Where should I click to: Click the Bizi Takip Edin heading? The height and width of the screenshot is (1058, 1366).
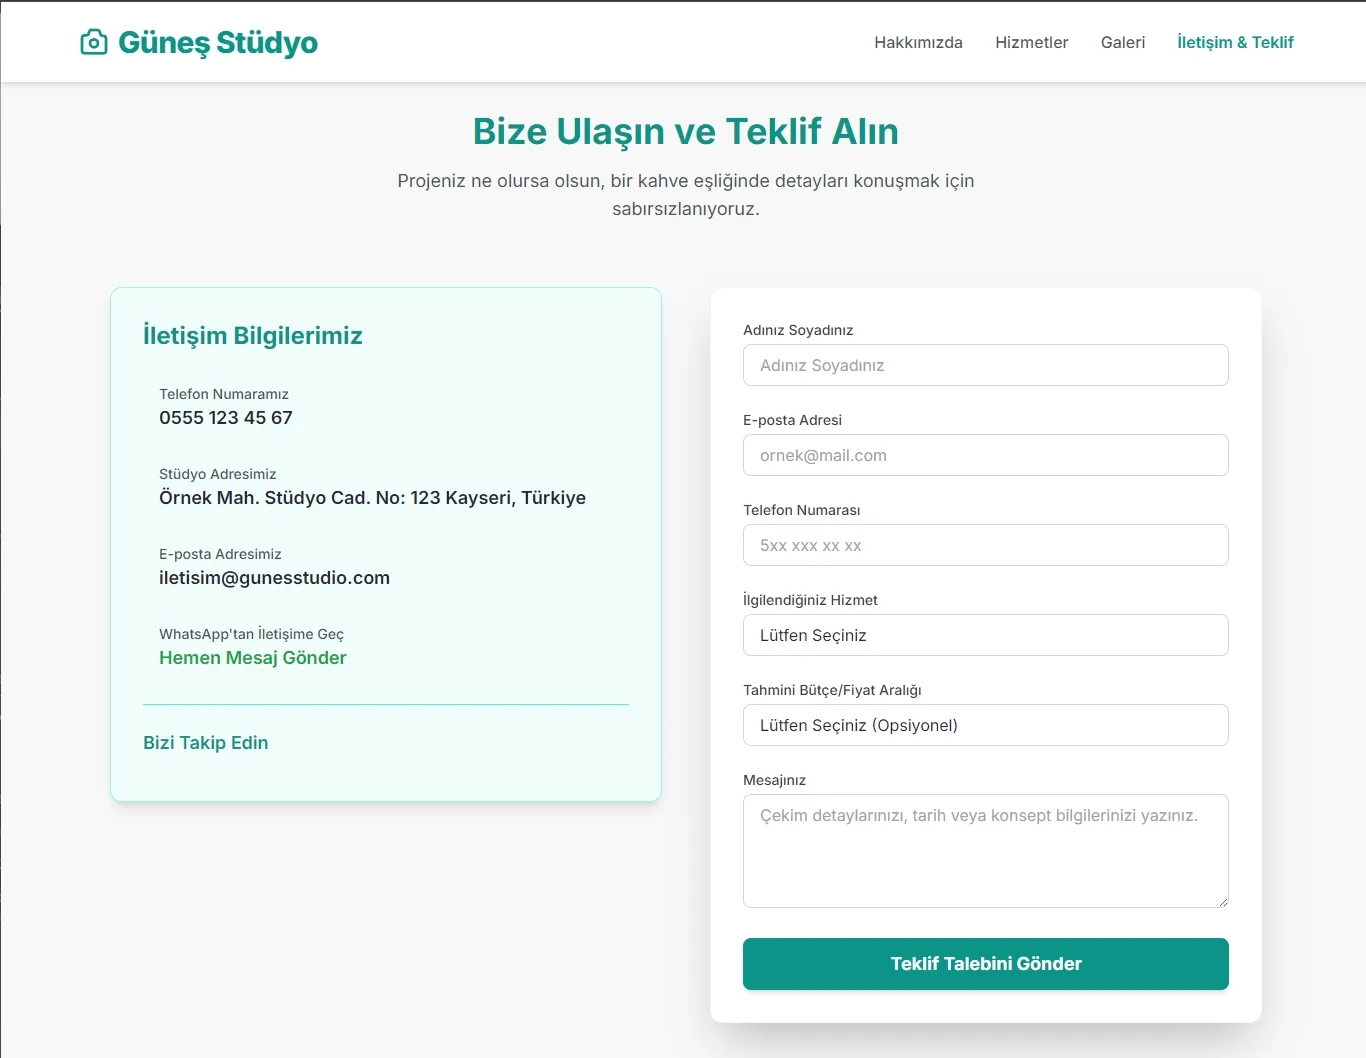point(205,743)
